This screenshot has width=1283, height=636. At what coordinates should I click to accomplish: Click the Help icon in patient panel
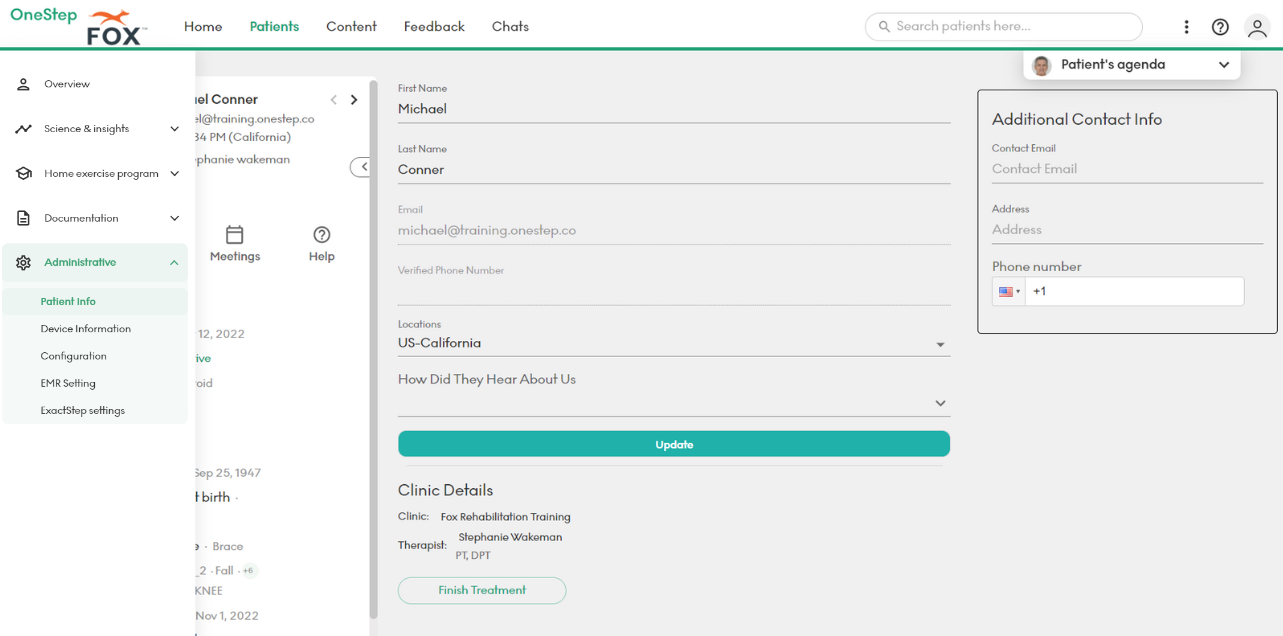click(321, 235)
